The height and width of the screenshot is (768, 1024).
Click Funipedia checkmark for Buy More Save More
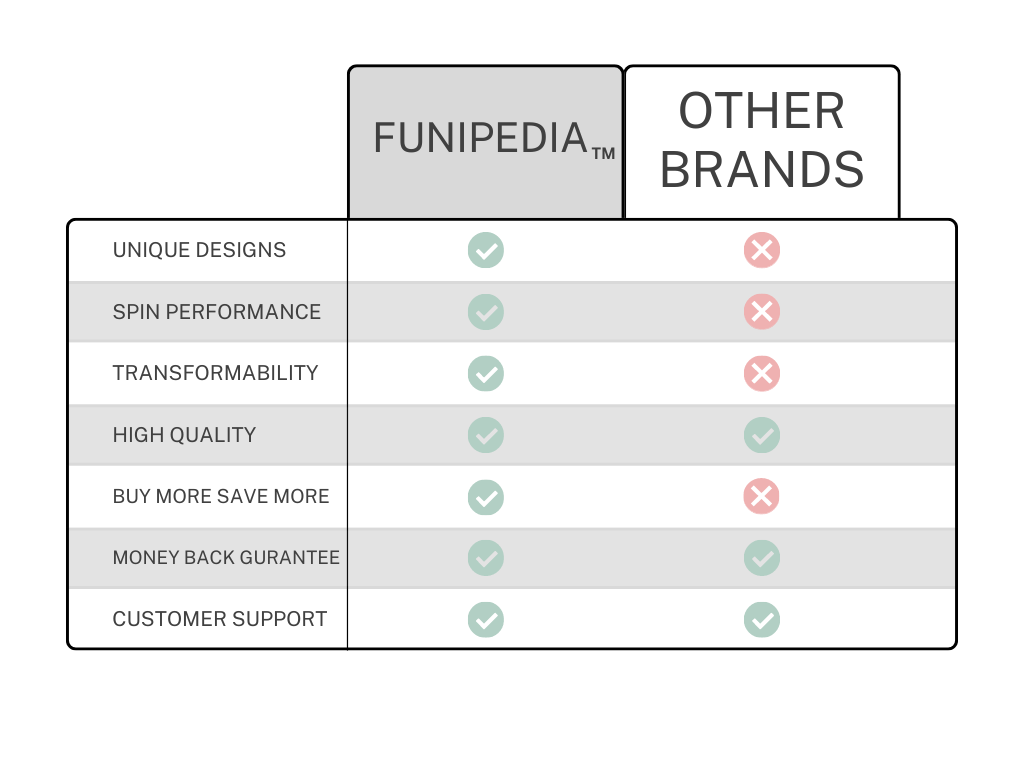[486, 497]
